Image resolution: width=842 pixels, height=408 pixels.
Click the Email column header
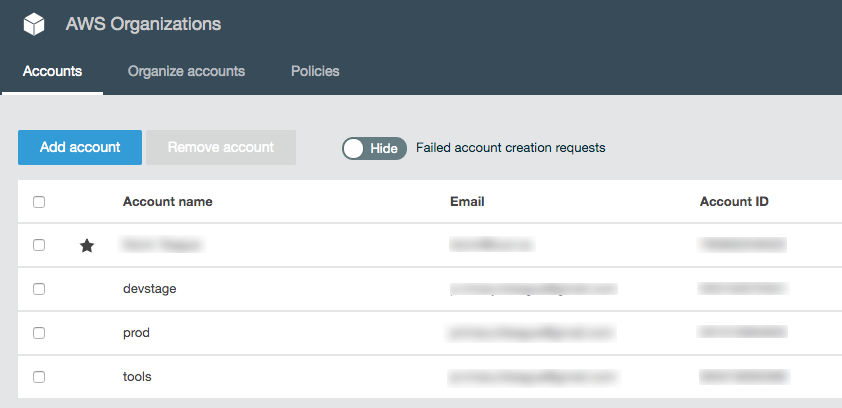(x=467, y=202)
